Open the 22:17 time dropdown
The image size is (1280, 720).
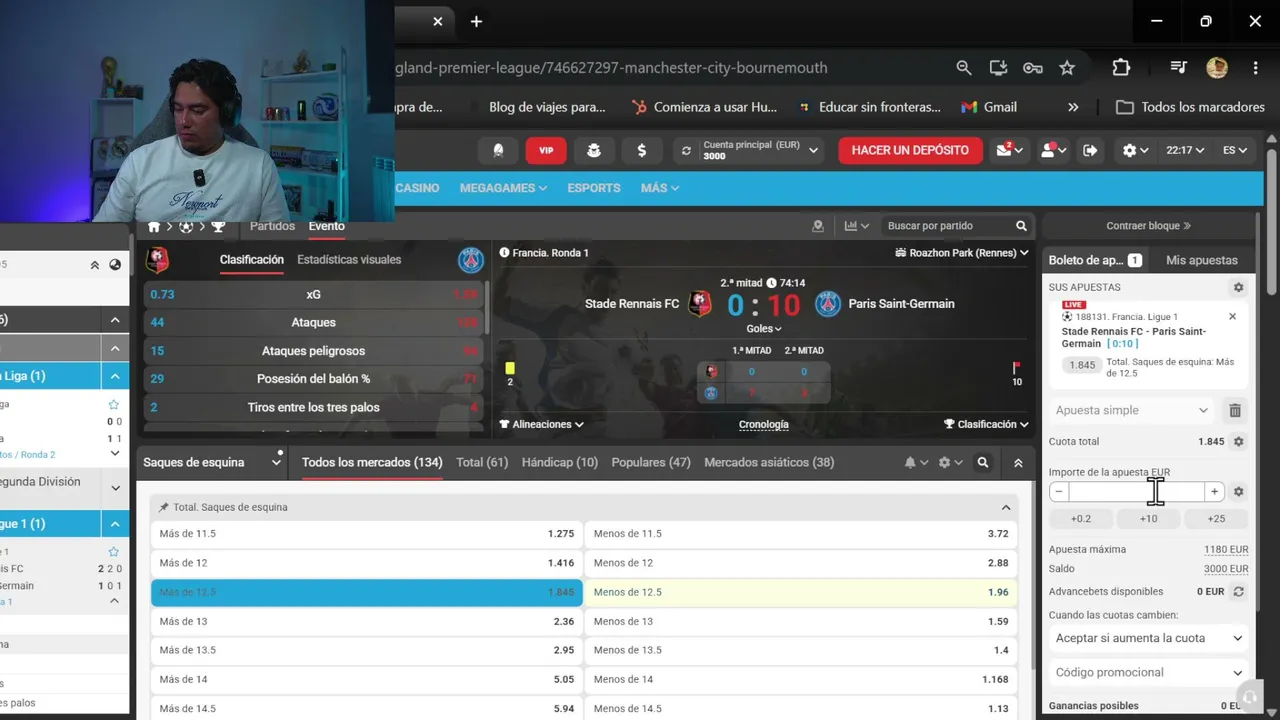pyautogui.click(x=1184, y=150)
